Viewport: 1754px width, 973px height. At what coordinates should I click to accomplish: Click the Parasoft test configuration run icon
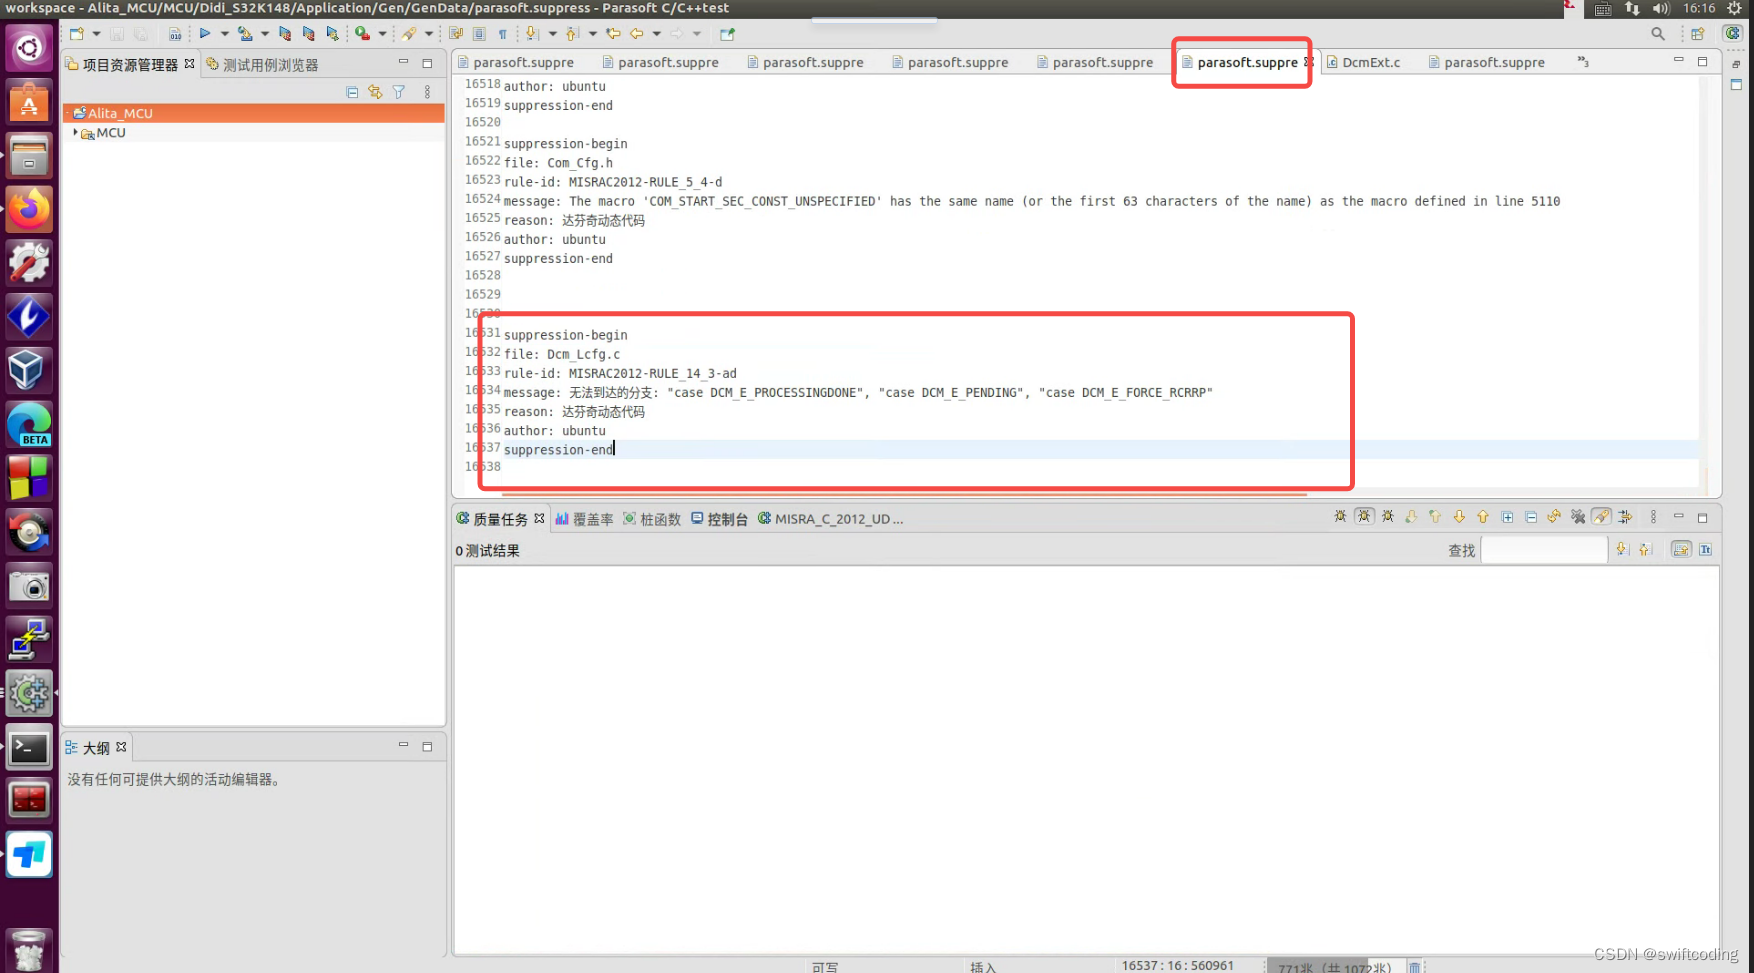pos(245,34)
